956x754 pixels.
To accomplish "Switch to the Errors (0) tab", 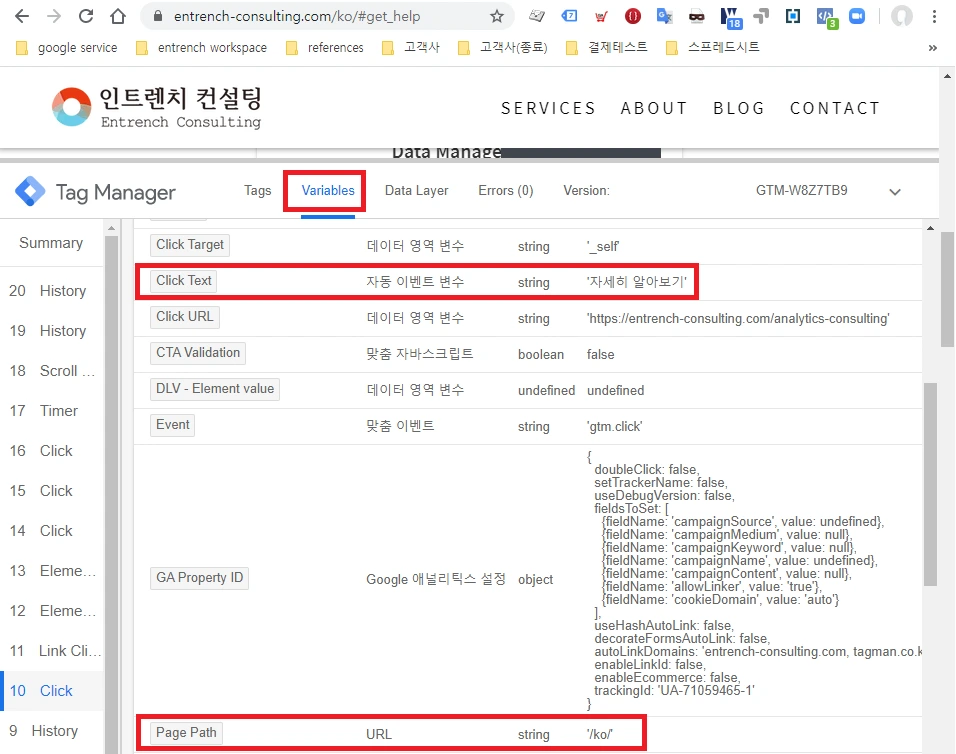I will coord(505,191).
